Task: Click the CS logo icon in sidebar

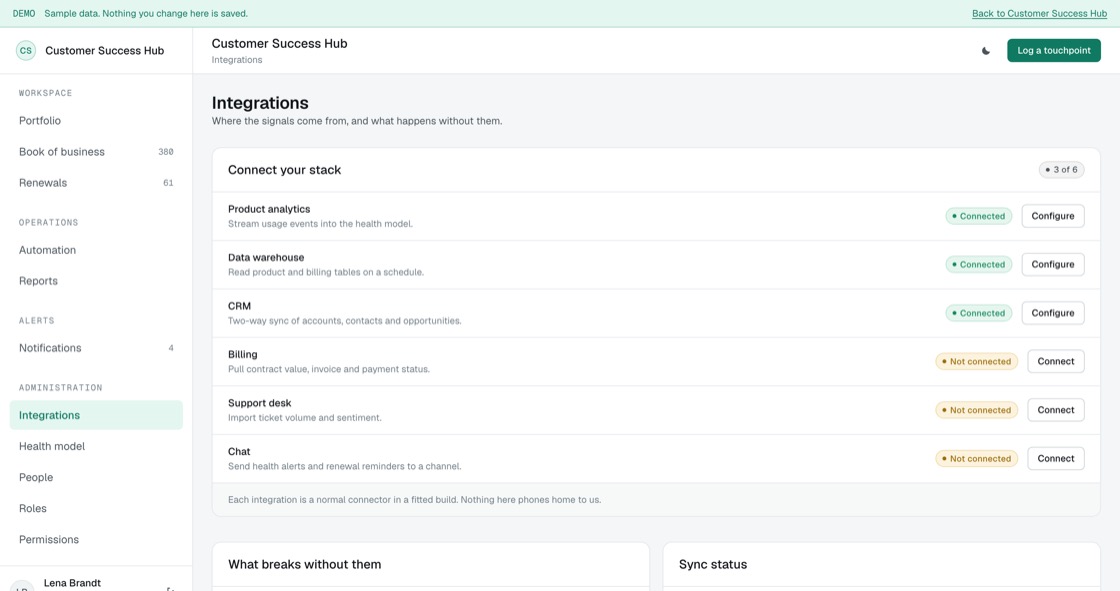Action: (x=26, y=51)
